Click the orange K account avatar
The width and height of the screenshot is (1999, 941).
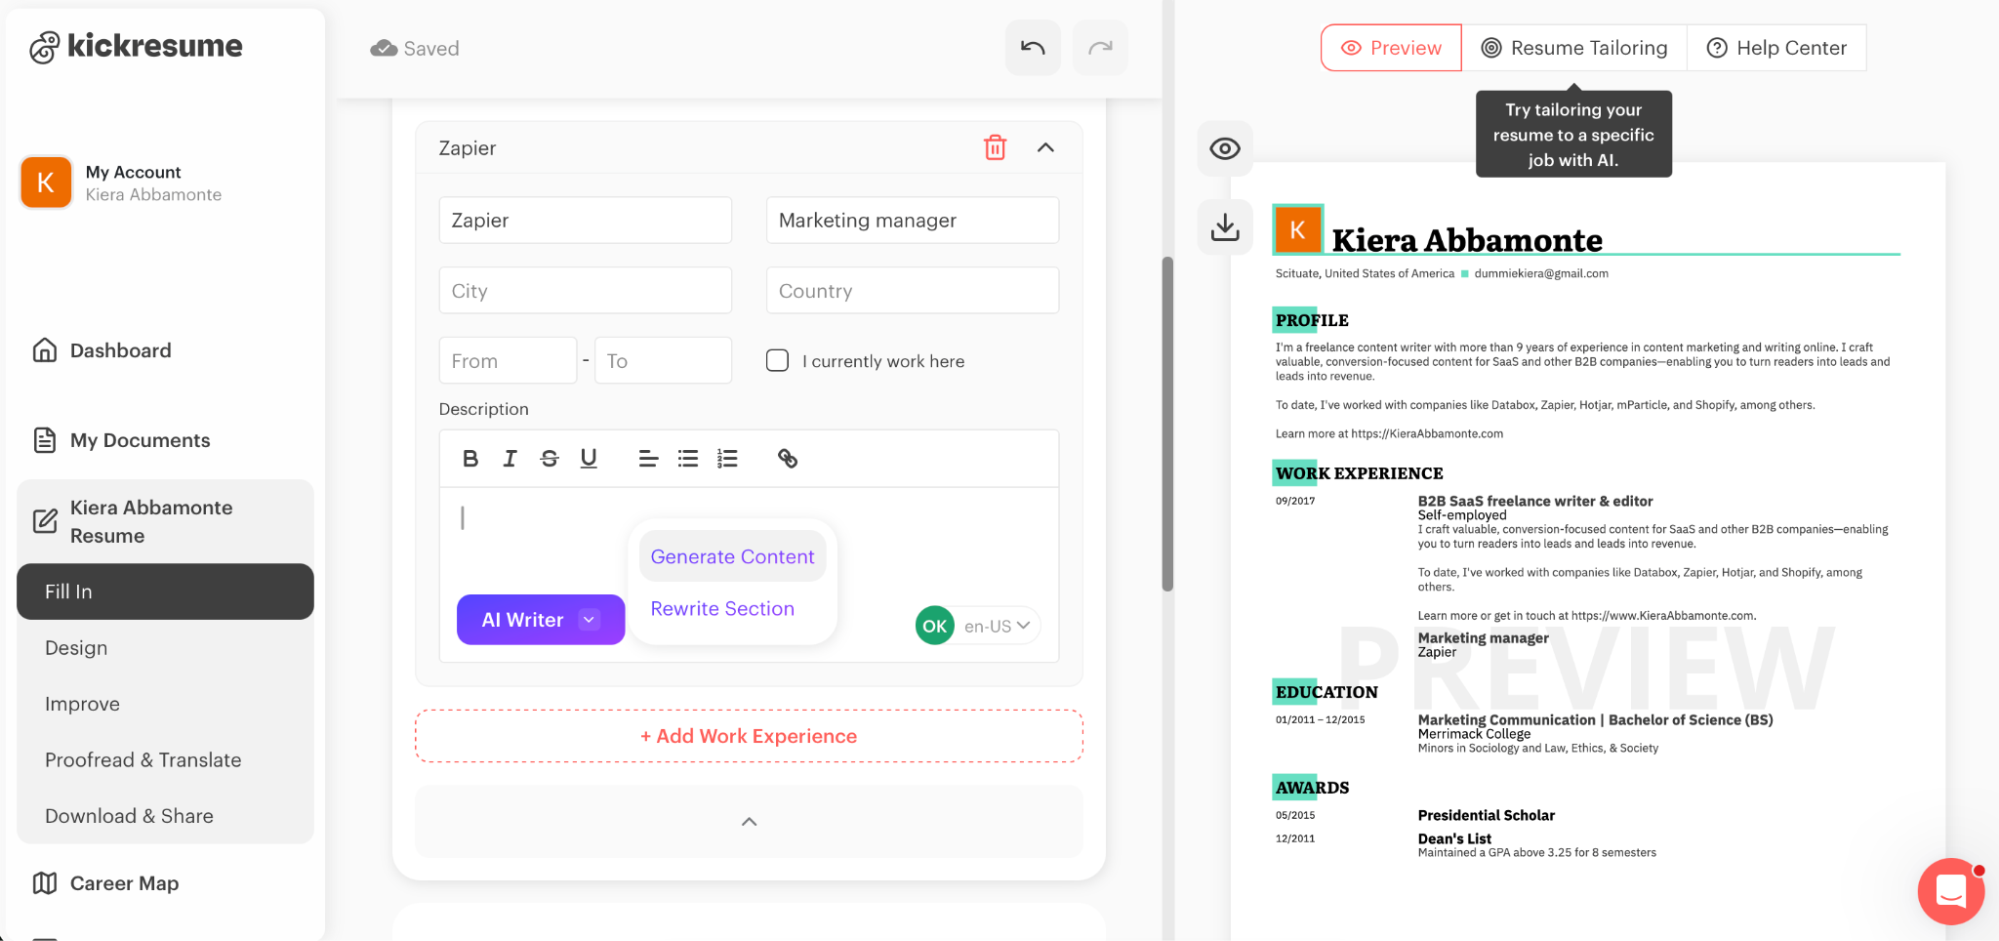pyautogui.click(x=46, y=182)
